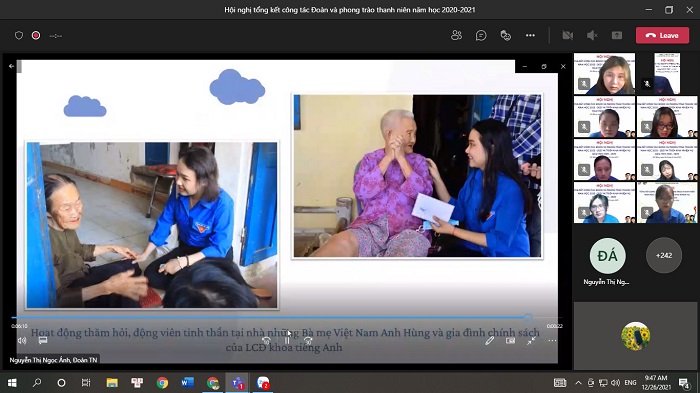Toggle subtitles in the video player
The image size is (700, 393).
coord(43,341)
